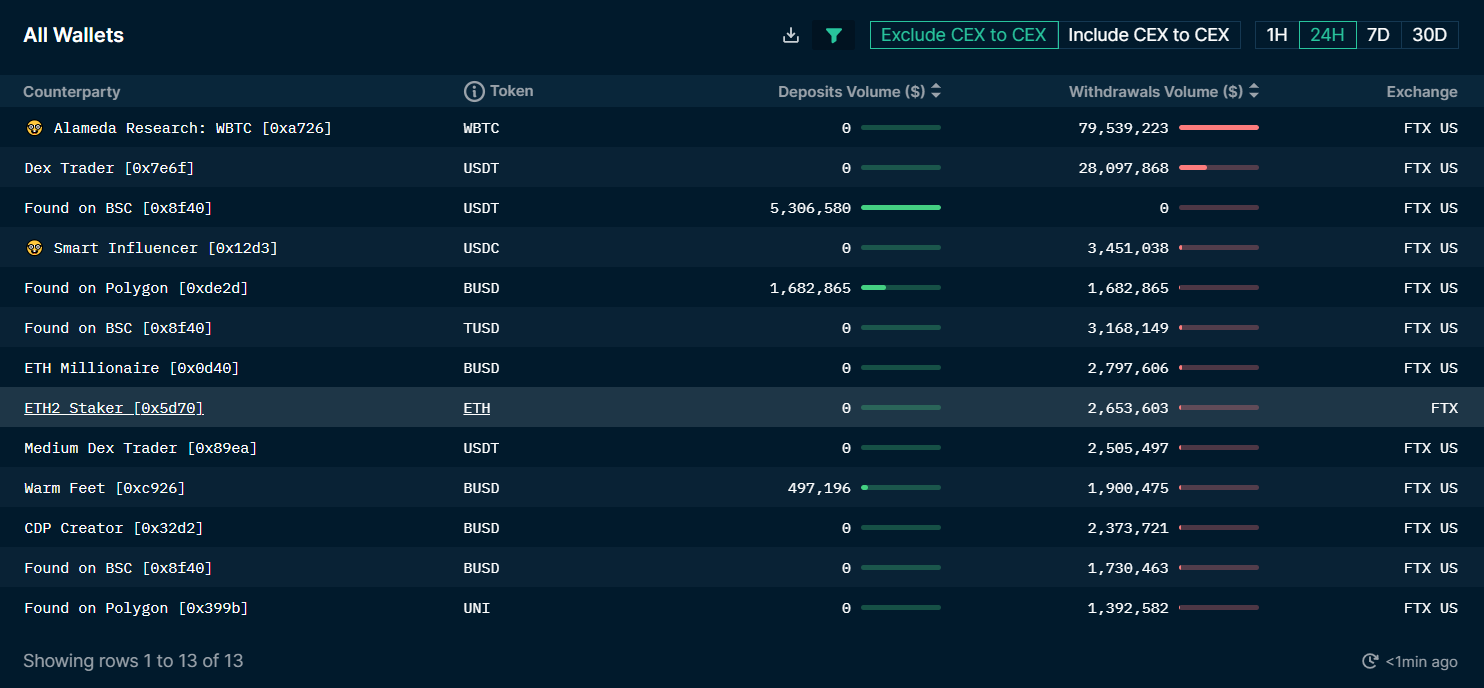Open Dex Trader [0x7e6f] wallet

[x=109, y=168]
